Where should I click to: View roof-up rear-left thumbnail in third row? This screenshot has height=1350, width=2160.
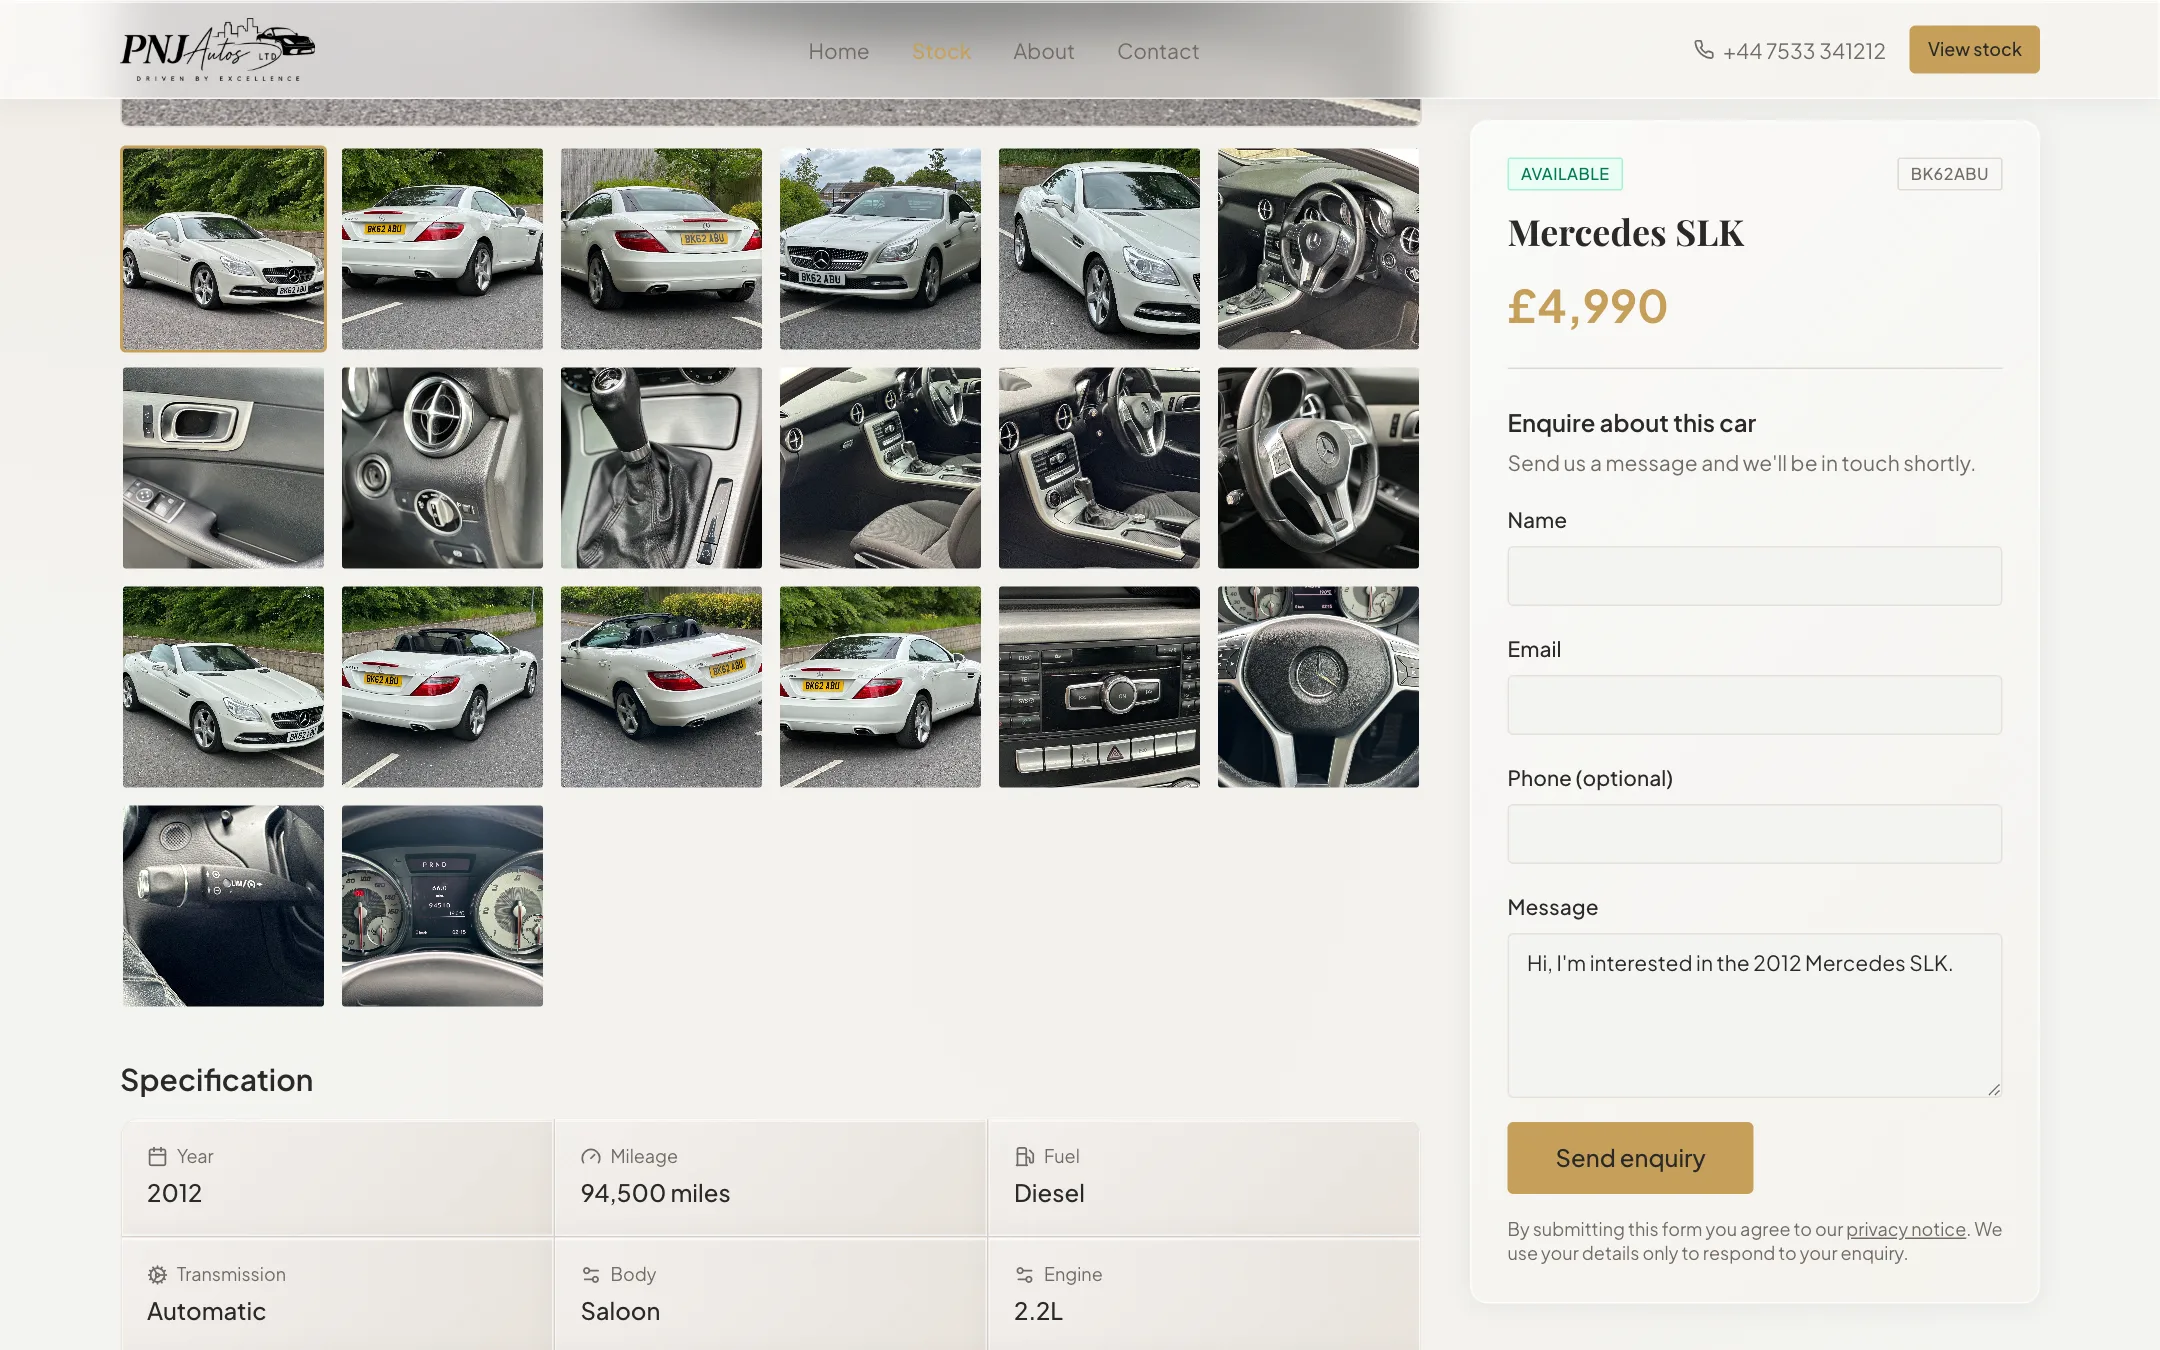(x=880, y=687)
